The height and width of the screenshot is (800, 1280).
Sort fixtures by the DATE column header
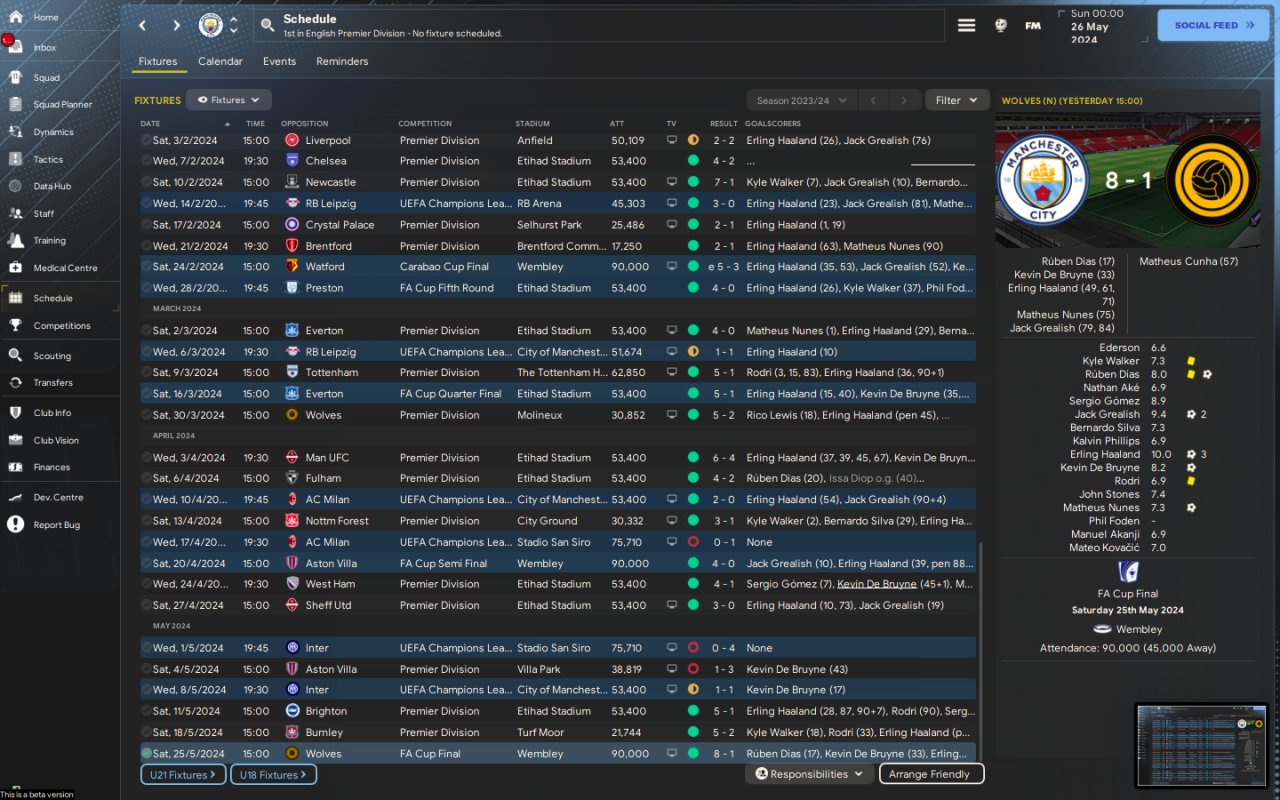[150, 124]
